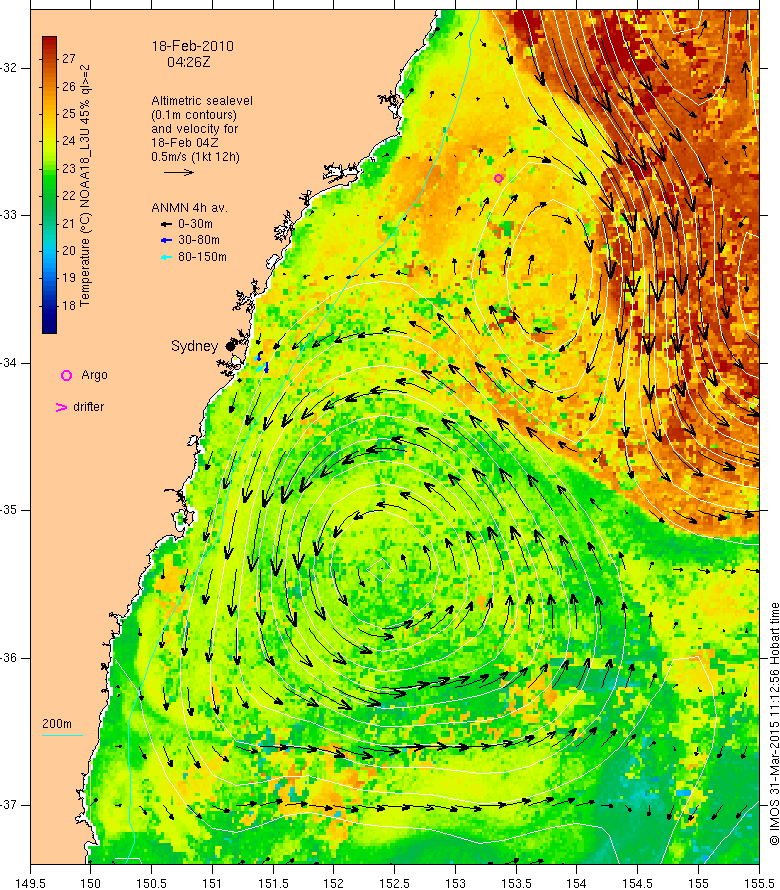
Task: Click the blue 30-80m arrow legend symbol
Action: coord(166,241)
